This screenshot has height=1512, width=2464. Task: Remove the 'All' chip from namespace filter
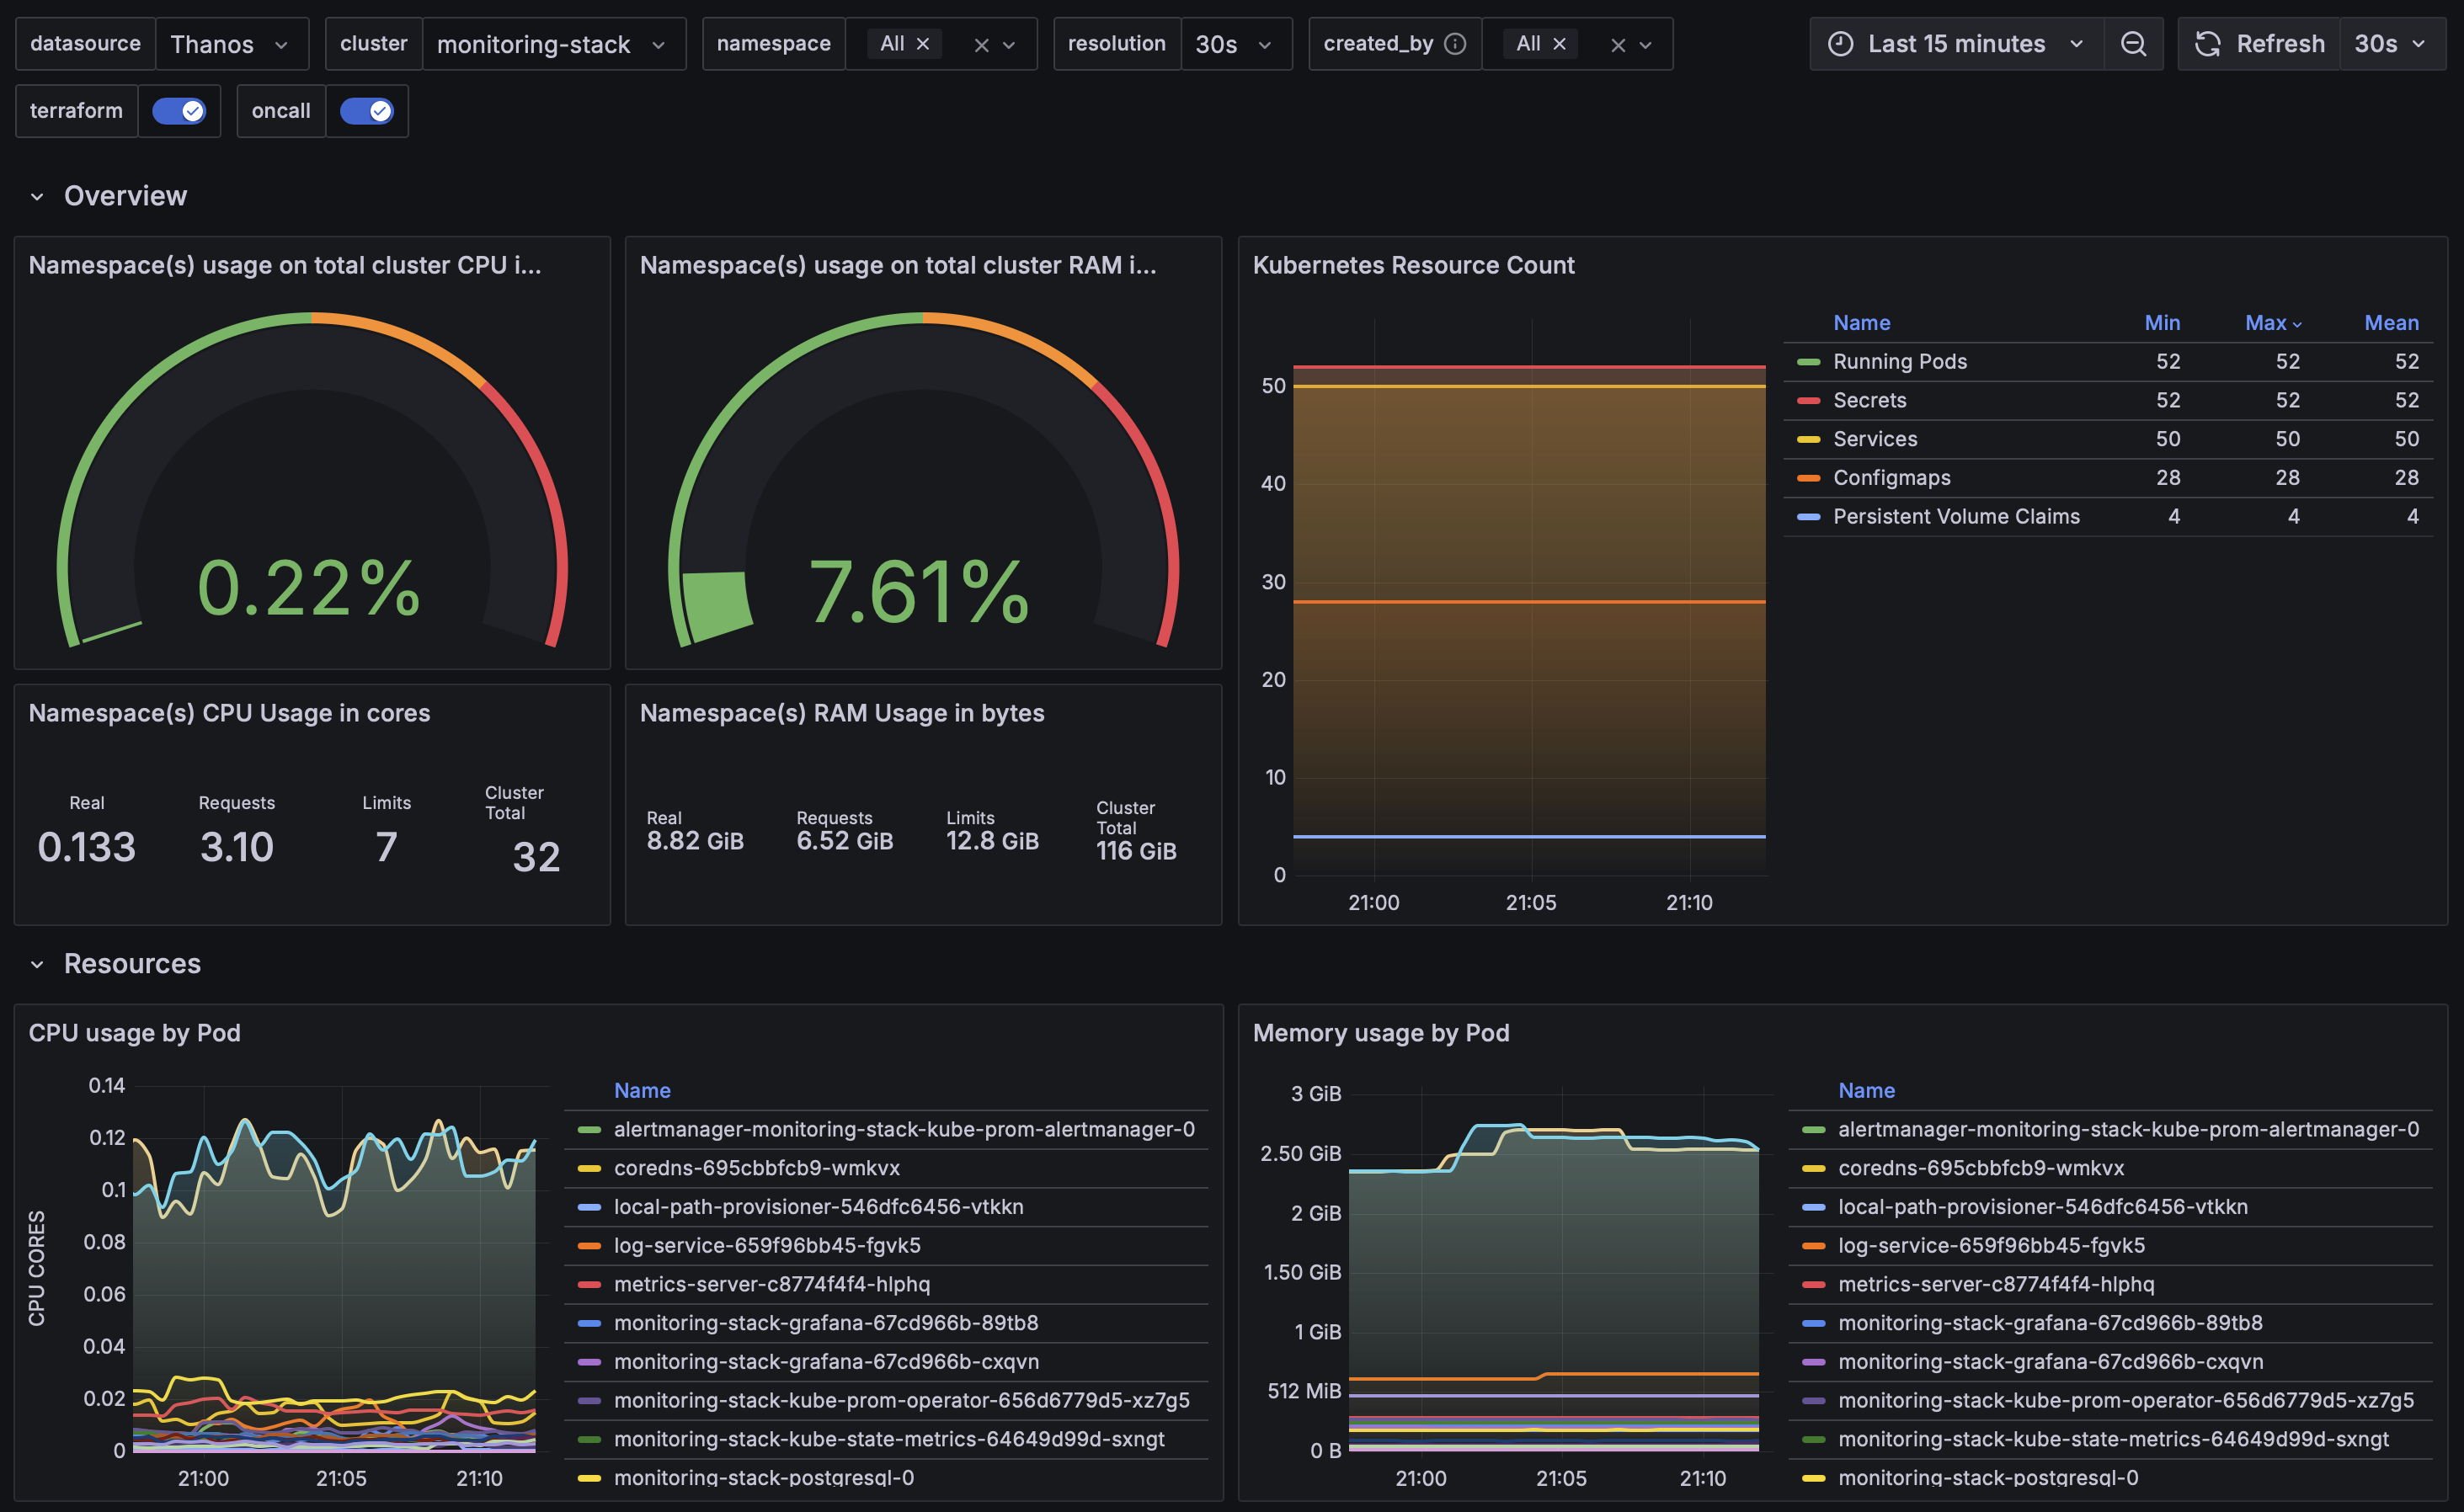pyautogui.click(x=923, y=44)
